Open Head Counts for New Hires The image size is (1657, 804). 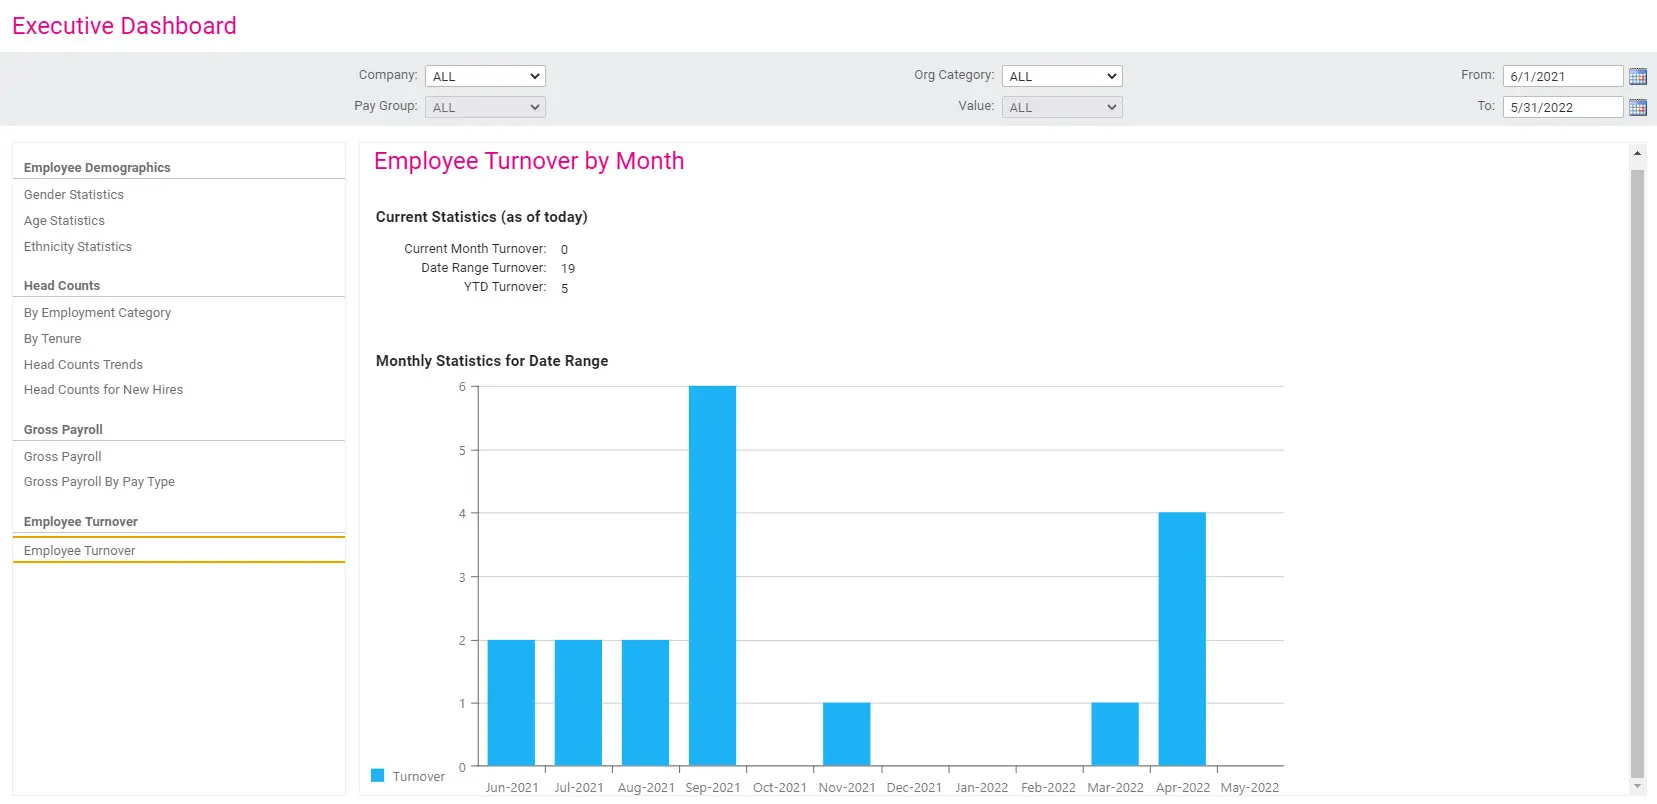[103, 390]
